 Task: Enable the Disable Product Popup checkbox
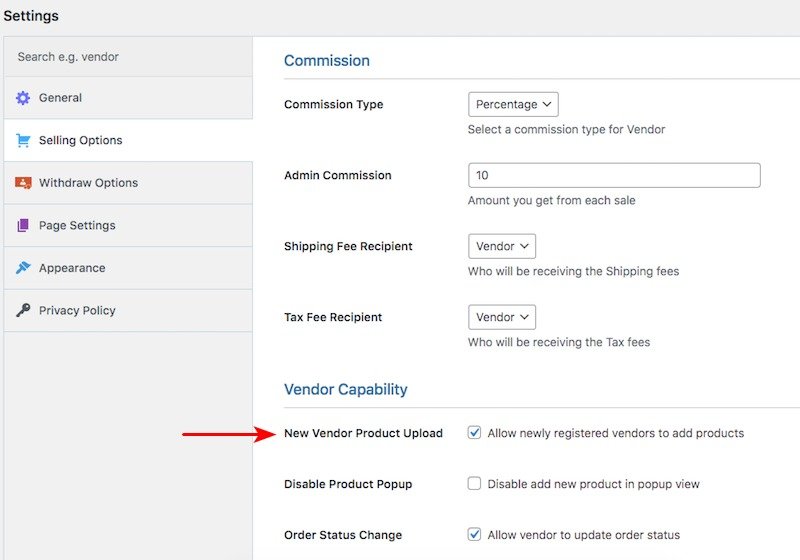pos(475,484)
